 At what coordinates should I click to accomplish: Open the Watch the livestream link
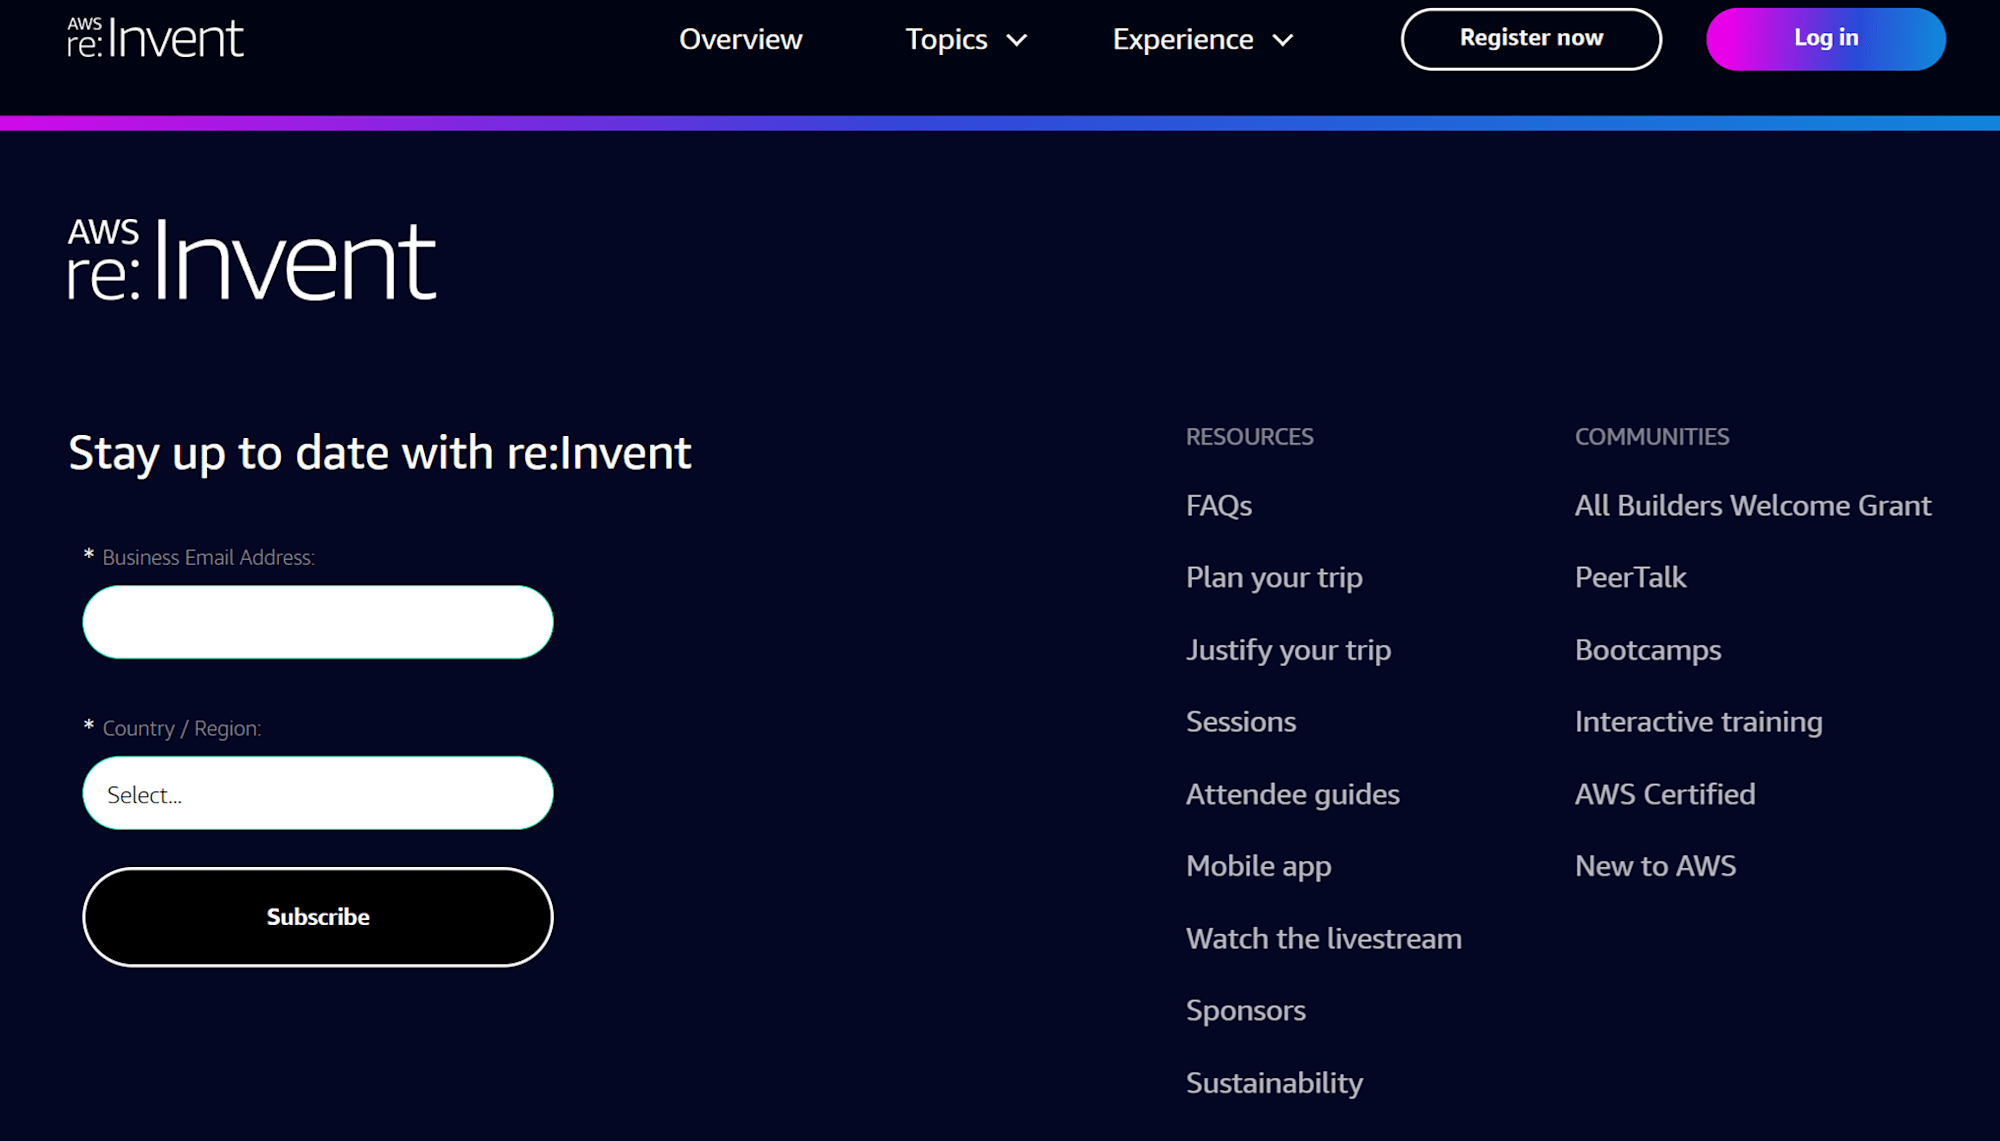[x=1324, y=938]
